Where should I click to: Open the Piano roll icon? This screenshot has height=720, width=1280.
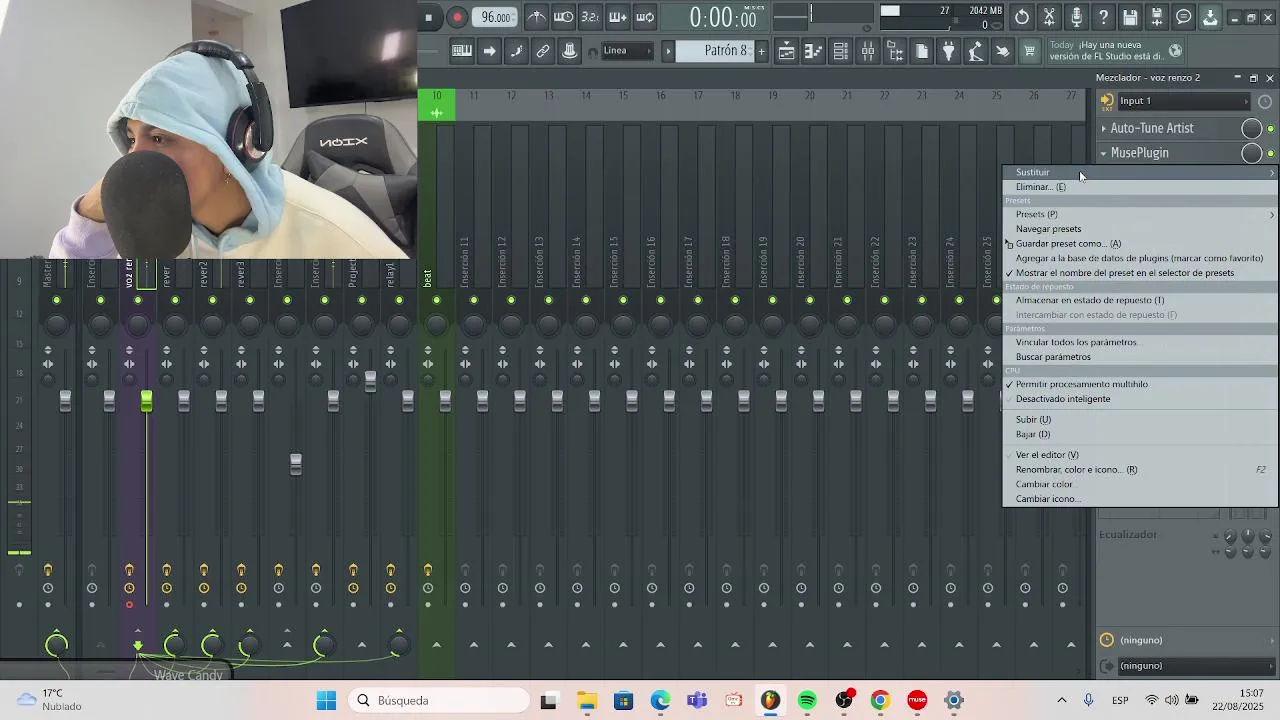pos(814,51)
